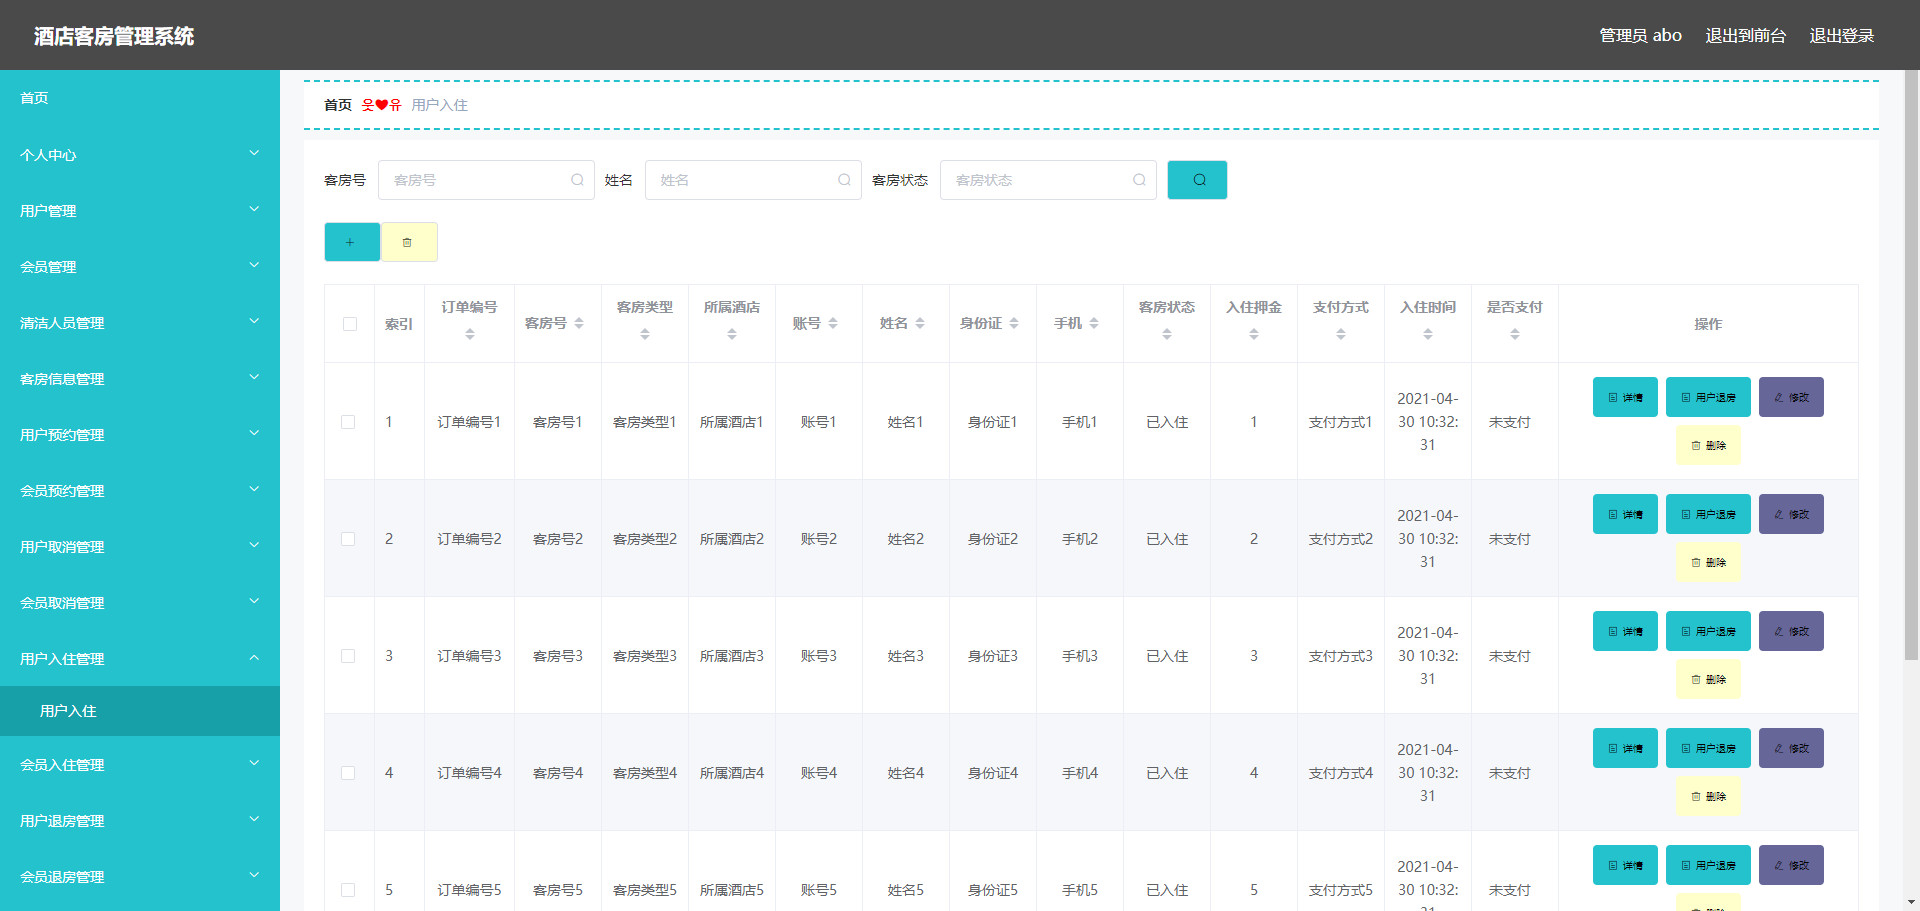Screen dimensions: 1920x911
Task: Focus the 客房状态 search input
Action: (1048, 180)
